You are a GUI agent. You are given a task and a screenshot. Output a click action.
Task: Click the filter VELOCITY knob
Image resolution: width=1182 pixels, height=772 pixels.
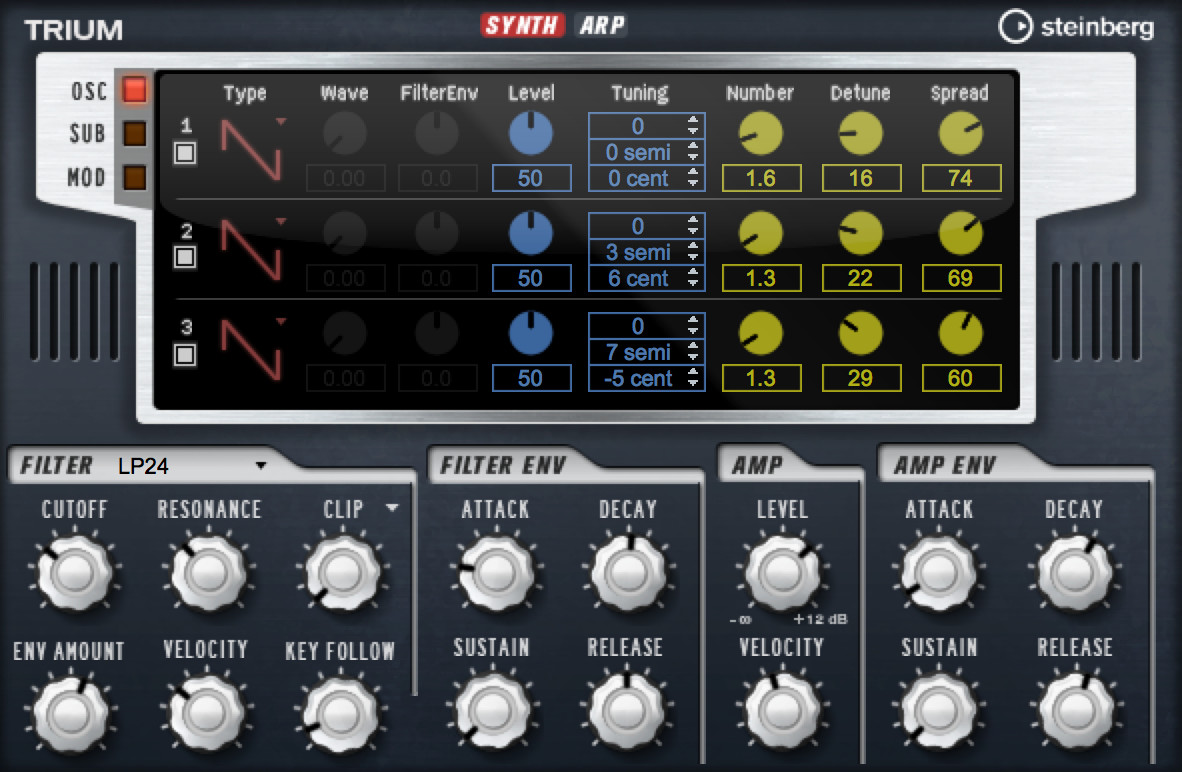coord(207,712)
